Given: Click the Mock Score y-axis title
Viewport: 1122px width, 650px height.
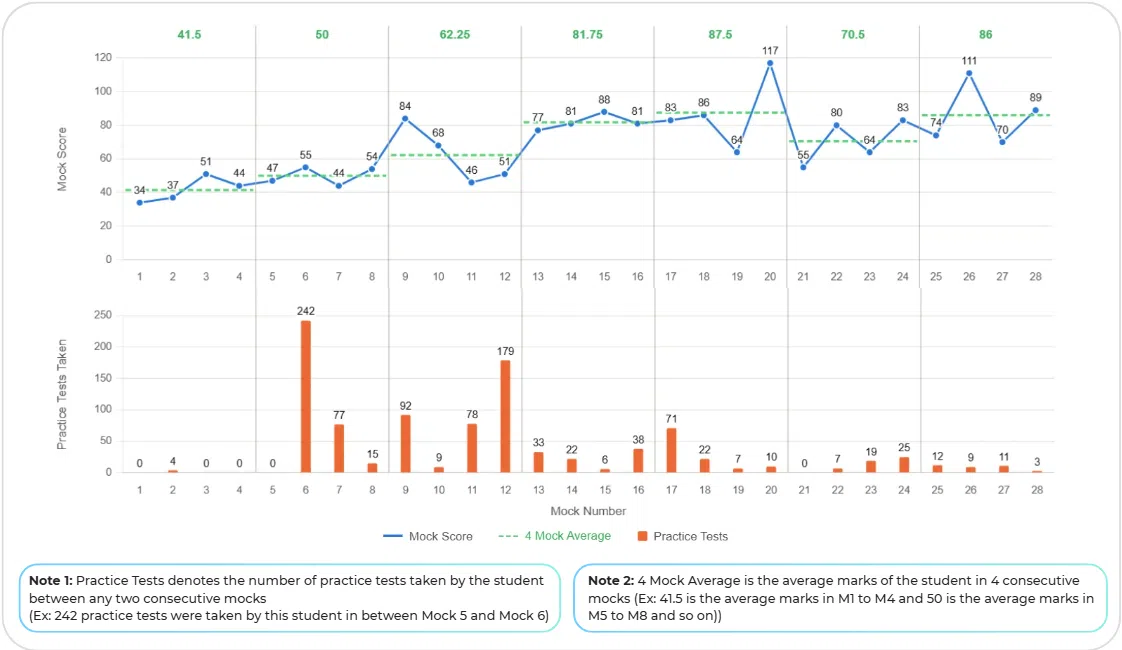Looking at the screenshot, I should (62, 159).
